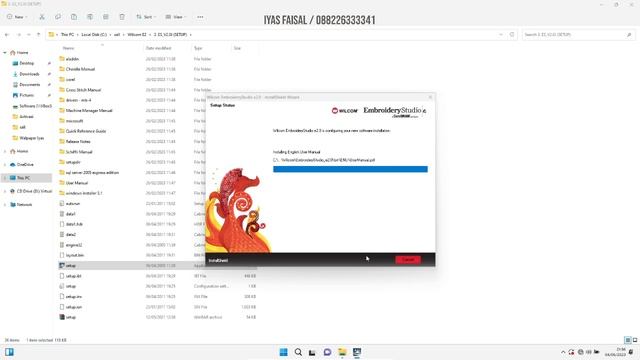Go forward with the Forward arrow
Viewport: 640px width, 360px height.
tap(19, 35)
